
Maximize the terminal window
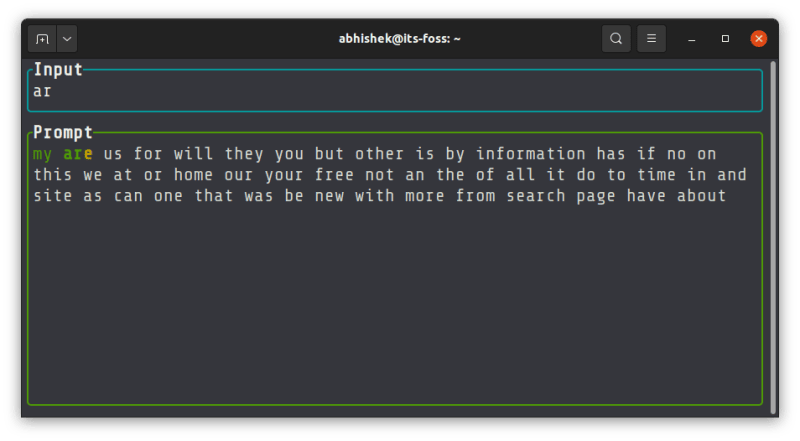coord(725,39)
